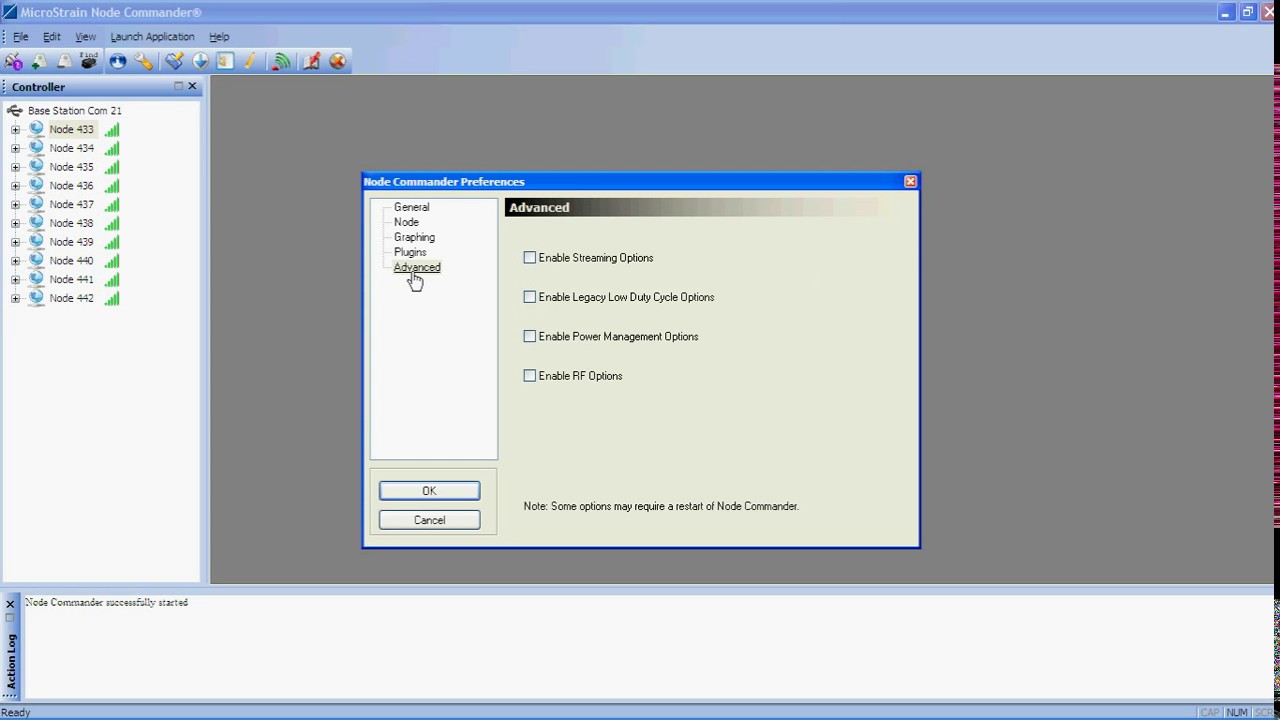Open the wrench settings toolbar icon

(144, 62)
